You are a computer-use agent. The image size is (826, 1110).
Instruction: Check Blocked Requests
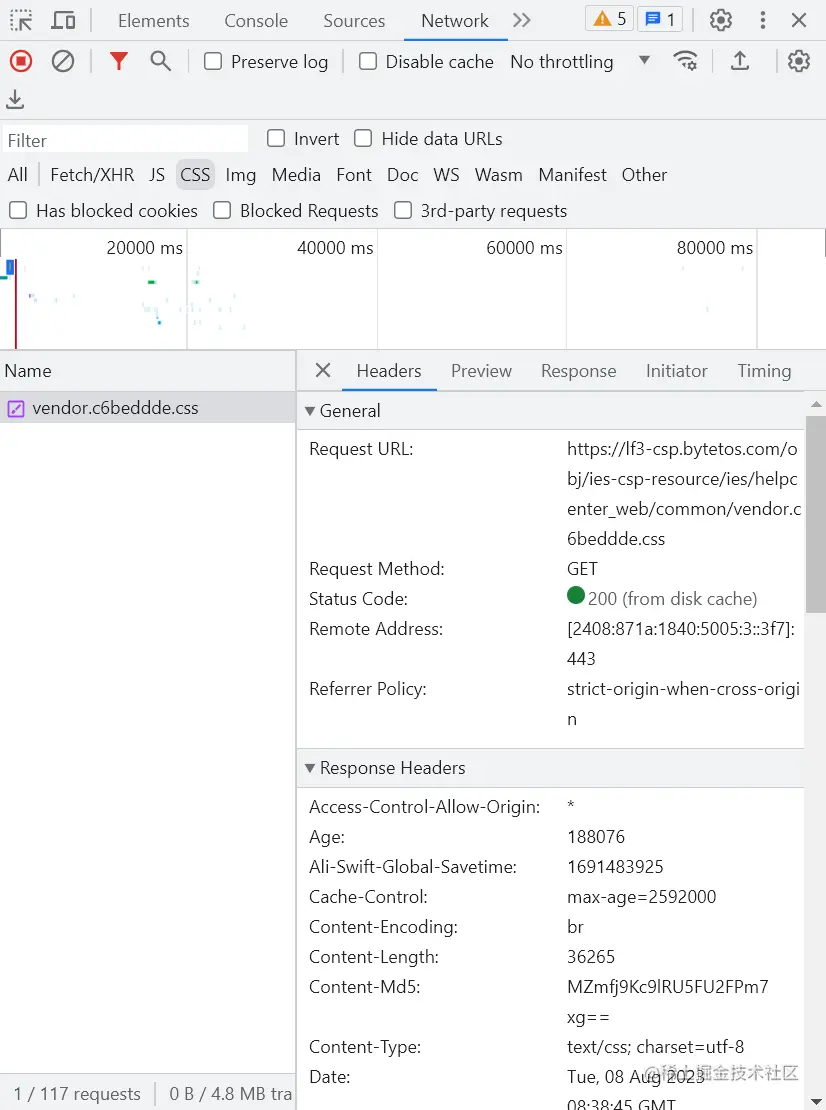pyautogui.click(x=222, y=210)
